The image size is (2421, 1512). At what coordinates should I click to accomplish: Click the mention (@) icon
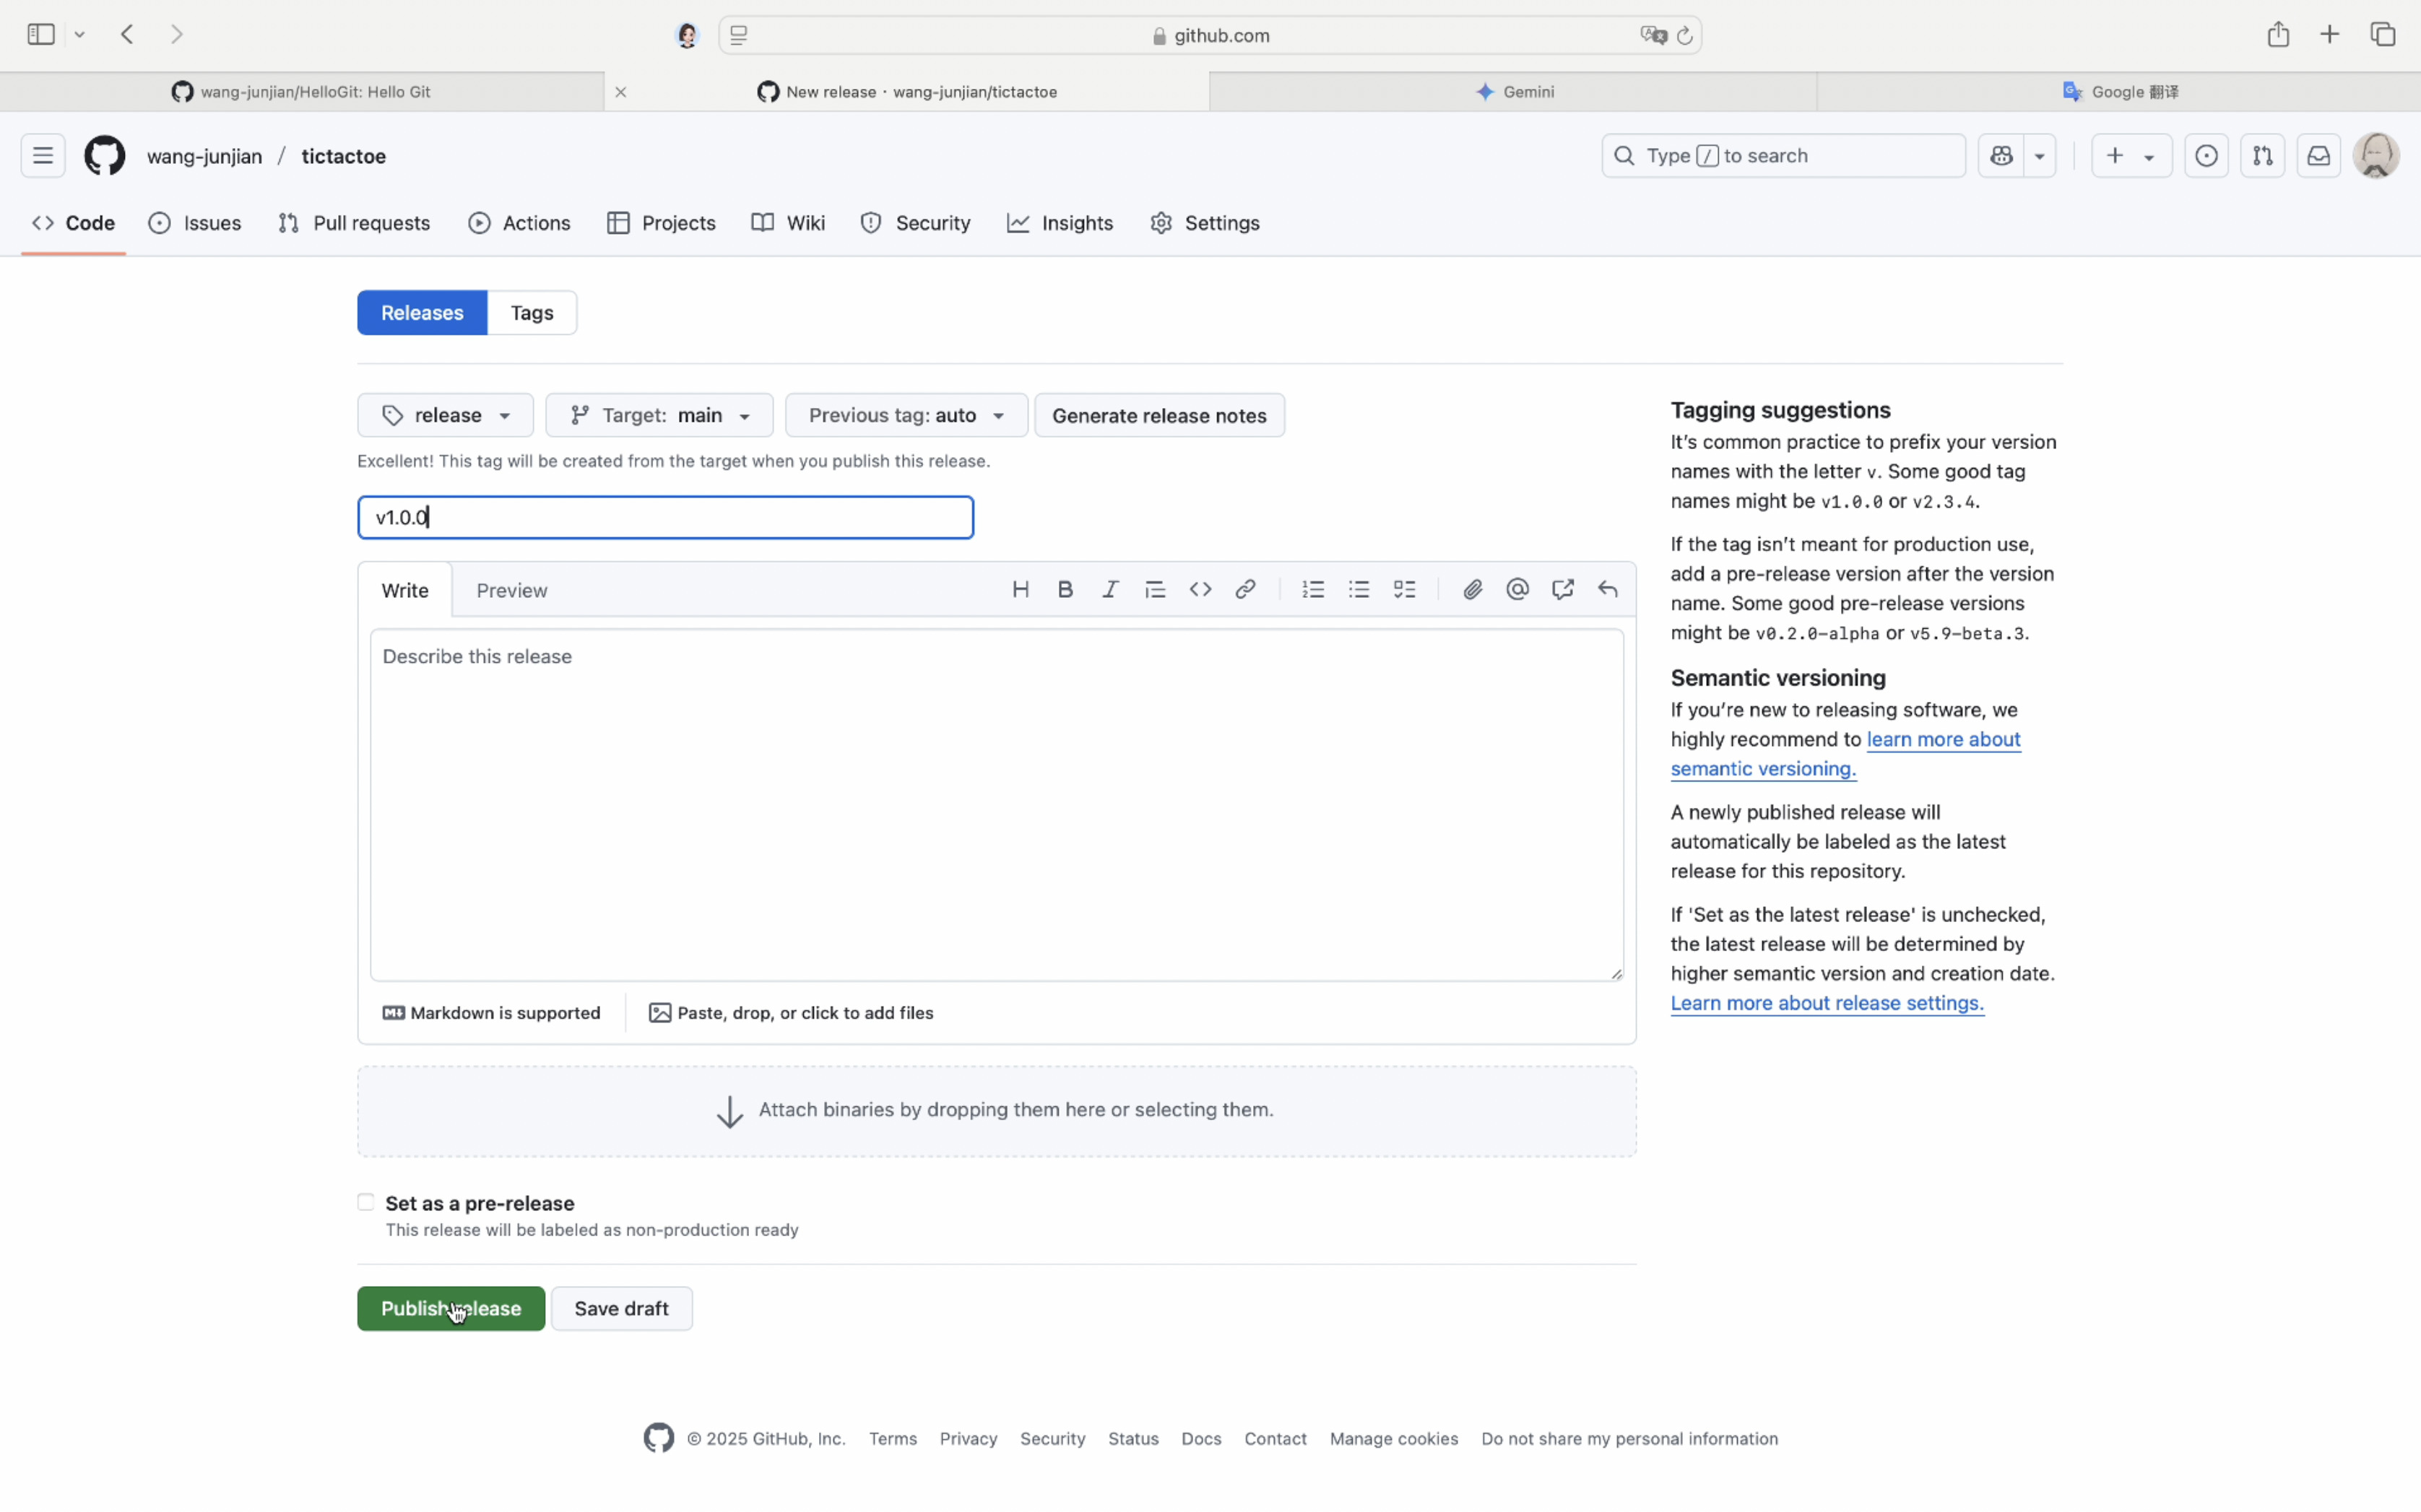click(x=1517, y=590)
